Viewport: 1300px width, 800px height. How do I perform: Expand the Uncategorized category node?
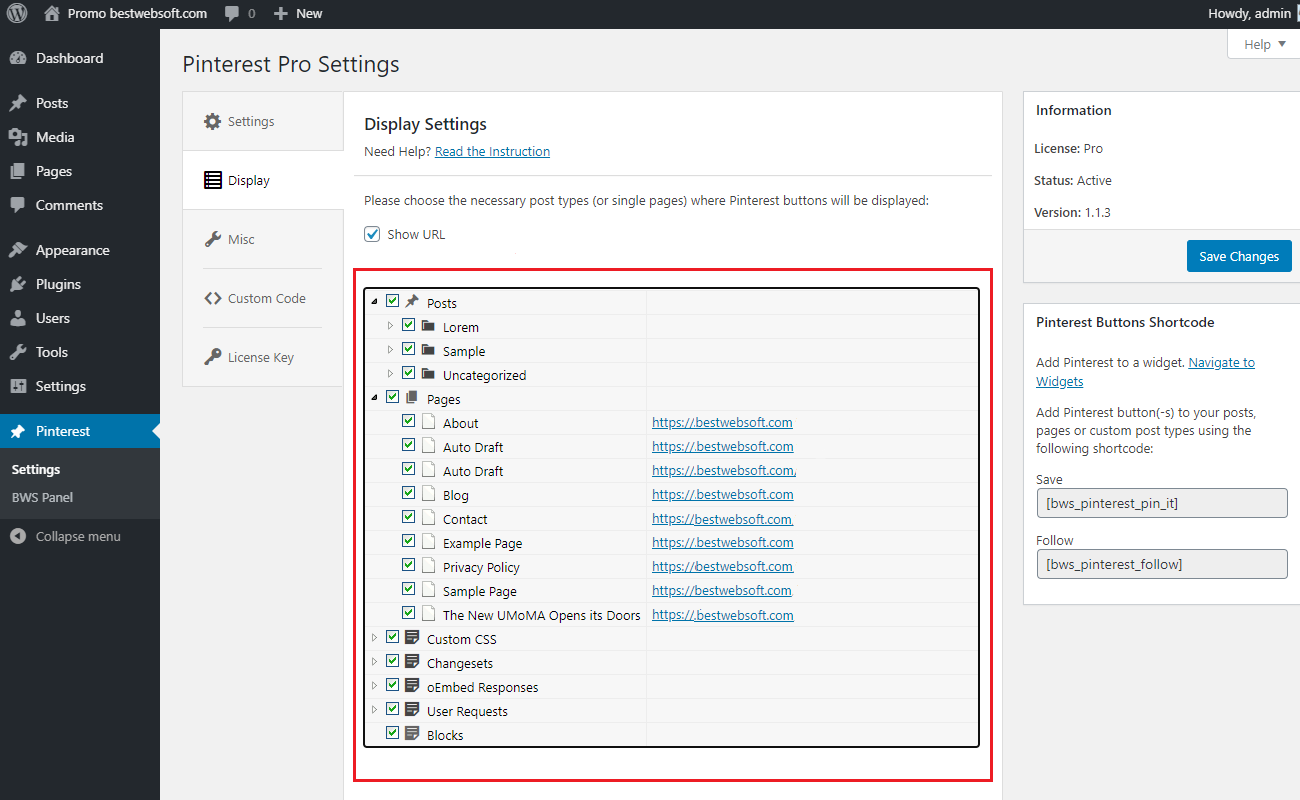(x=390, y=374)
